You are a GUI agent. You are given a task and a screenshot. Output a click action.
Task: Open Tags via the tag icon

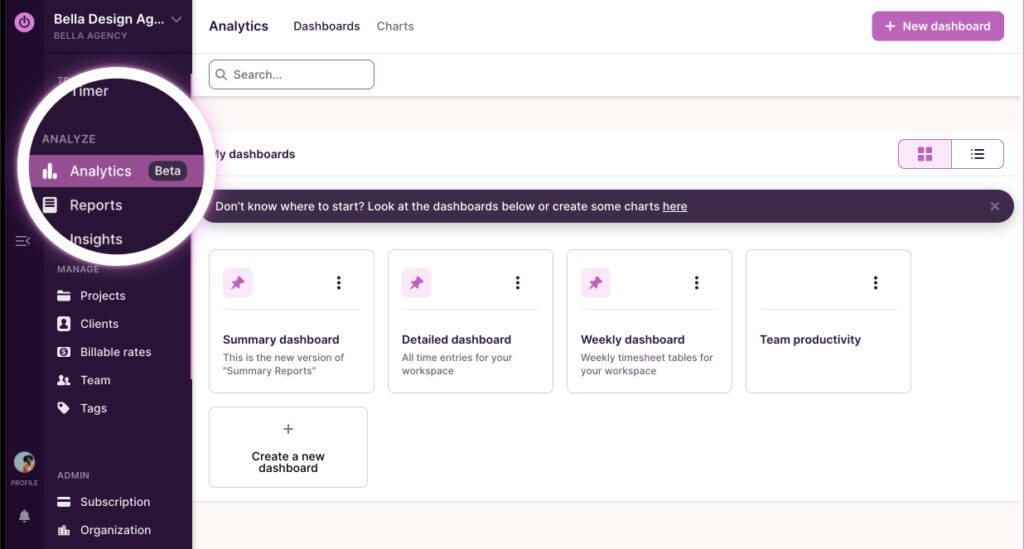pos(63,408)
